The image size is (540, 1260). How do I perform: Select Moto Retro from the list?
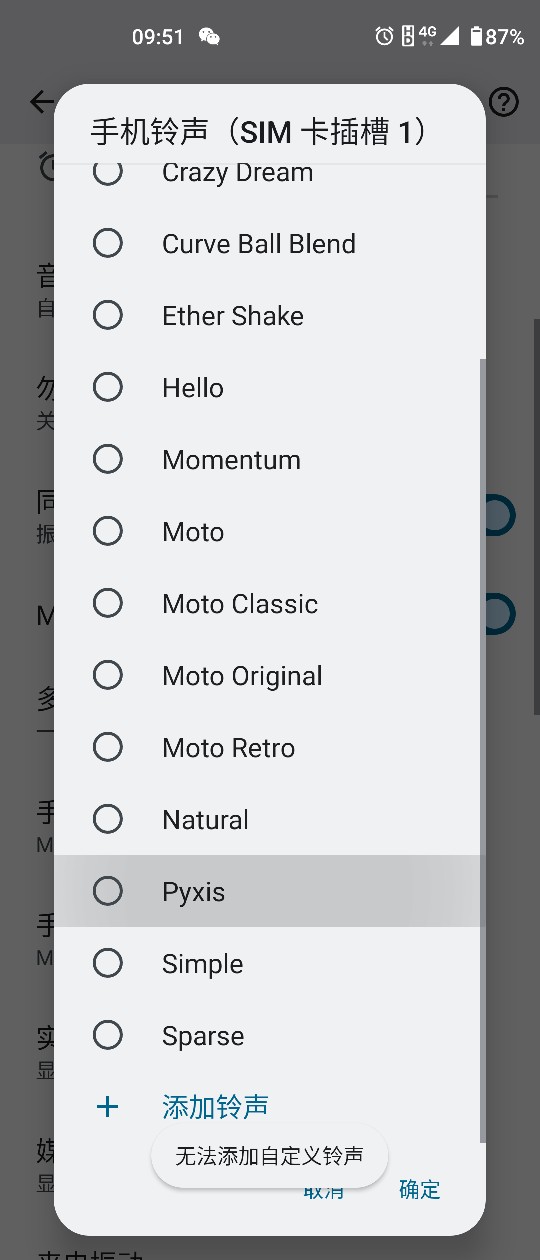(x=267, y=747)
